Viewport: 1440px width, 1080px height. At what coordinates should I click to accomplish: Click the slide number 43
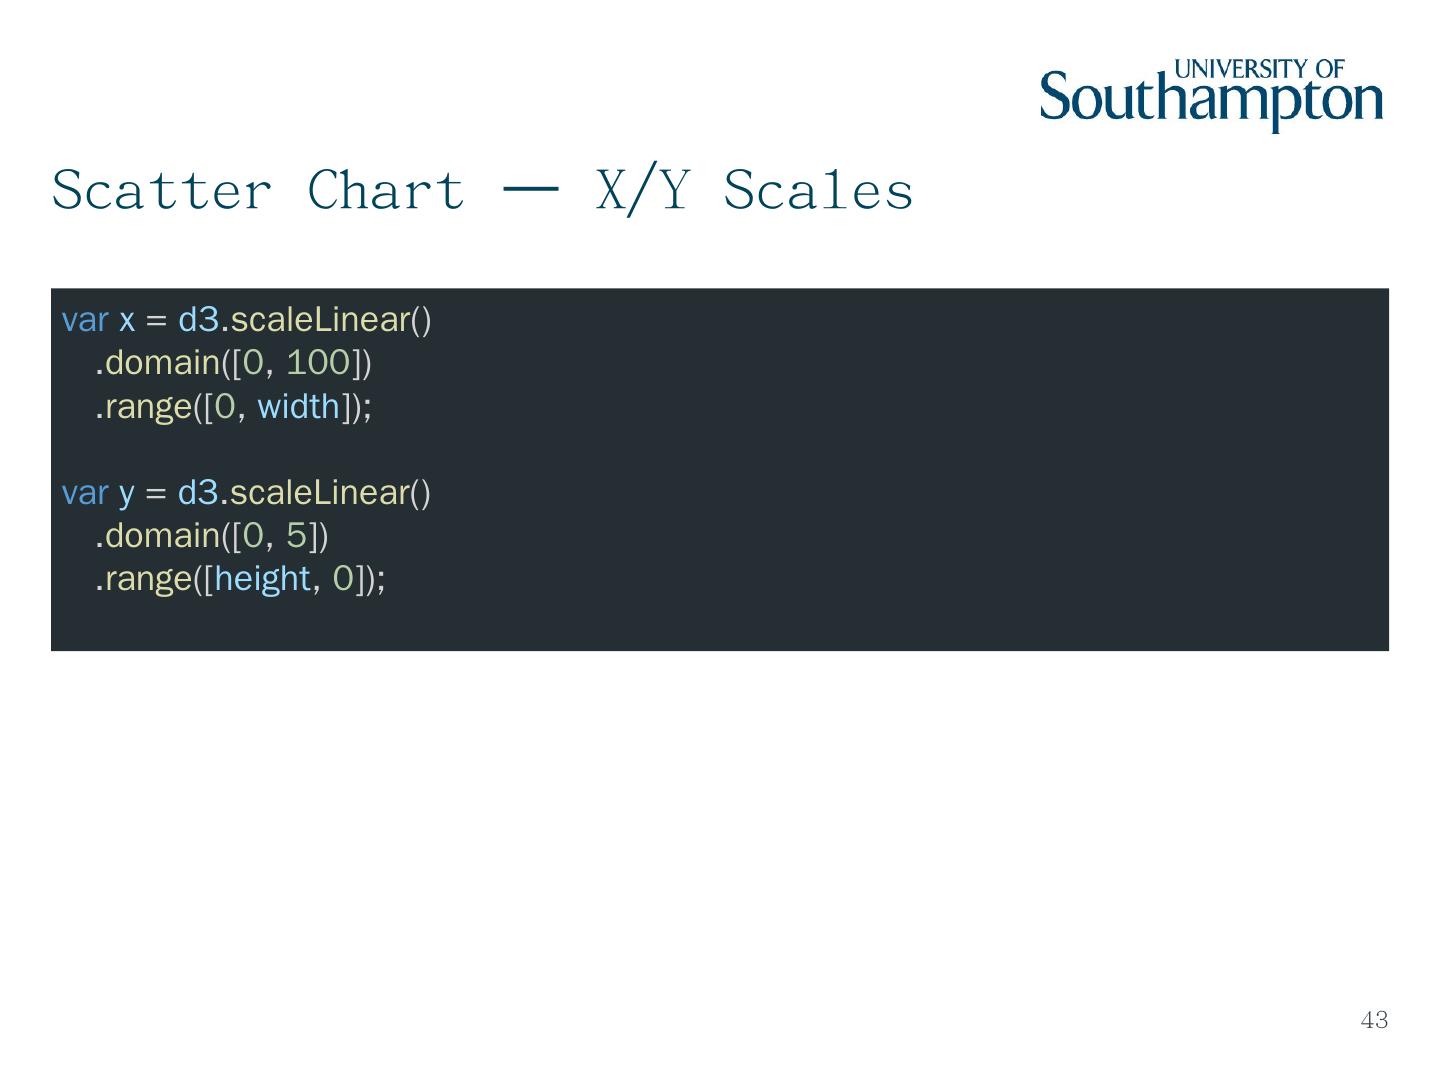pyautogui.click(x=1374, y=1020)
